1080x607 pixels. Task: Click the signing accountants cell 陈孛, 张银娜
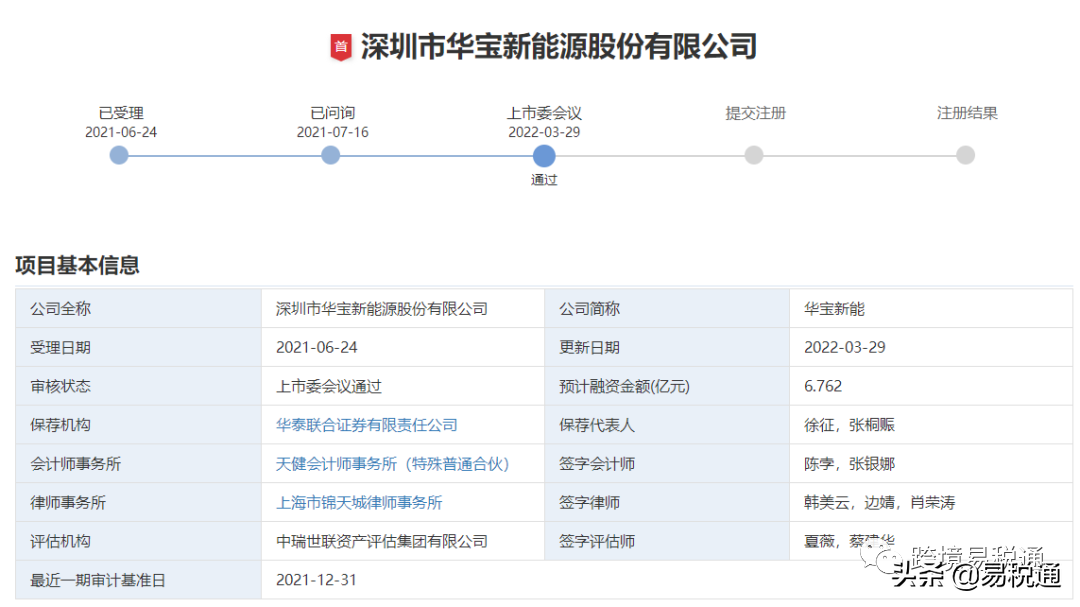pyautogui.click(x=931, y=464)
